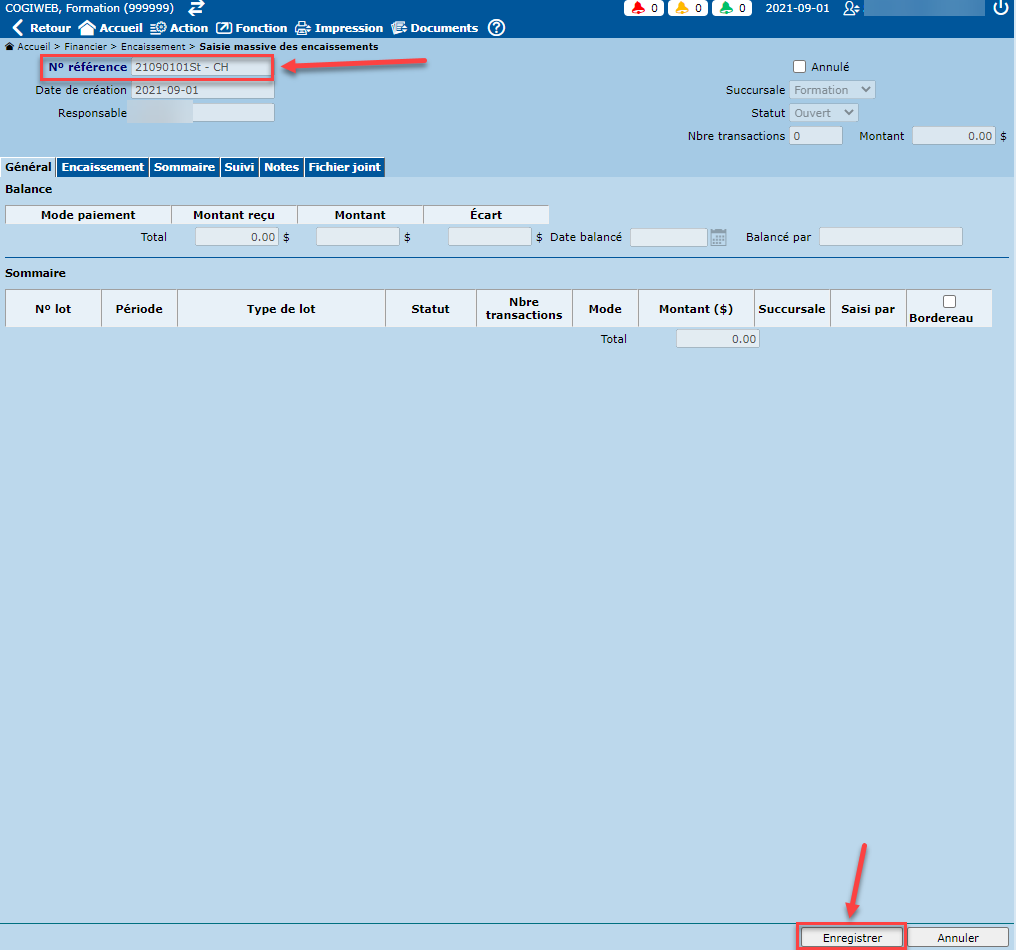Open the Impression menu
1016x950 pixels.
339,28
